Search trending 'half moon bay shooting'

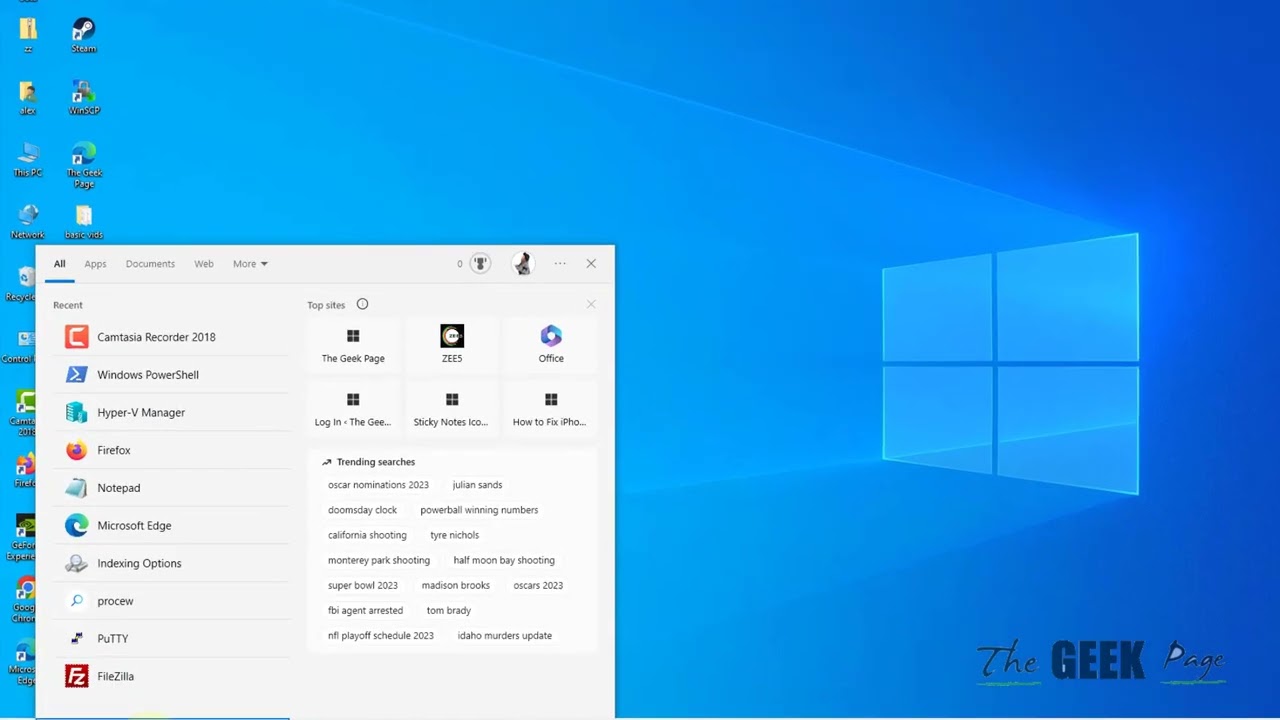504,560
